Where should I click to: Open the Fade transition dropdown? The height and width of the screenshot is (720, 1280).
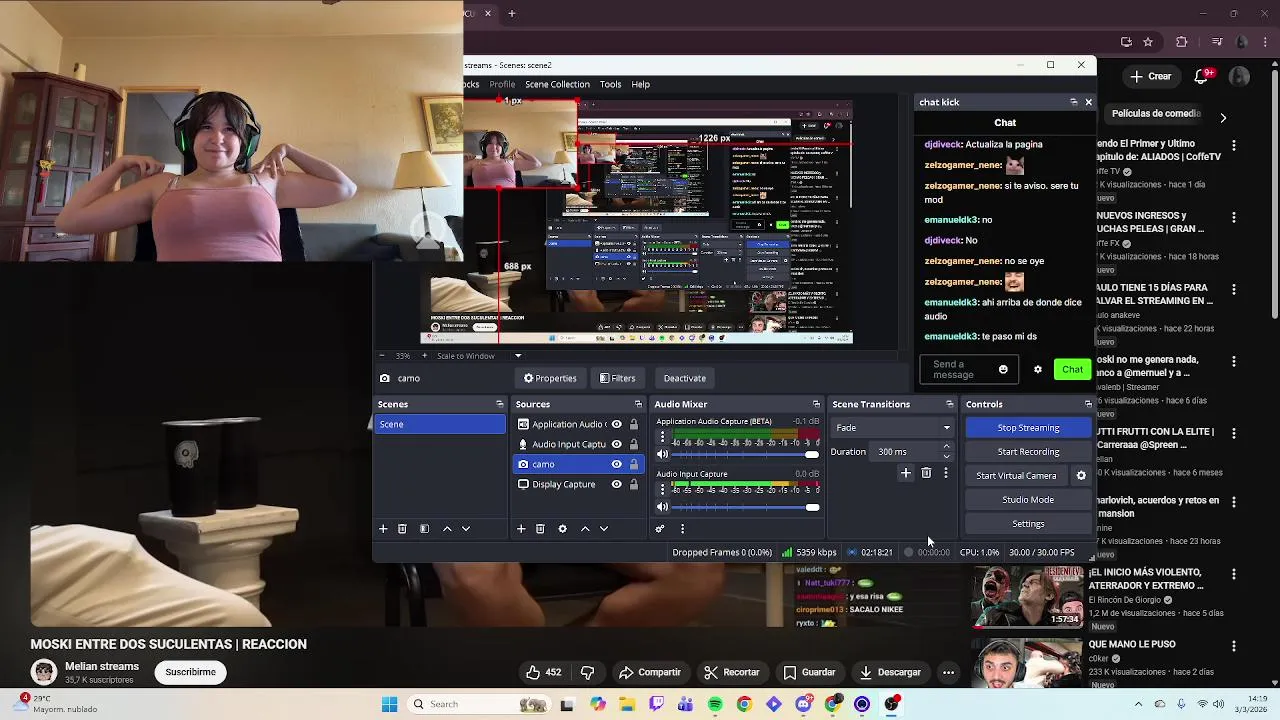click(x=893, y=428)
